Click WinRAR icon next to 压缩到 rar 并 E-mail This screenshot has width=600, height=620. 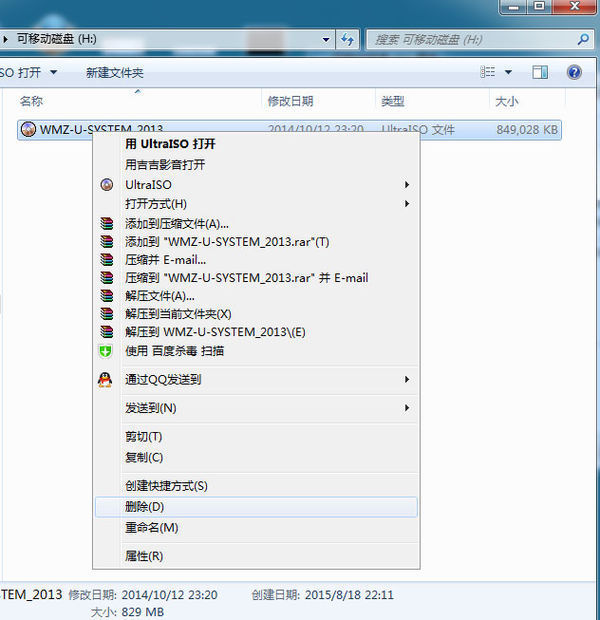coord(106,278)
